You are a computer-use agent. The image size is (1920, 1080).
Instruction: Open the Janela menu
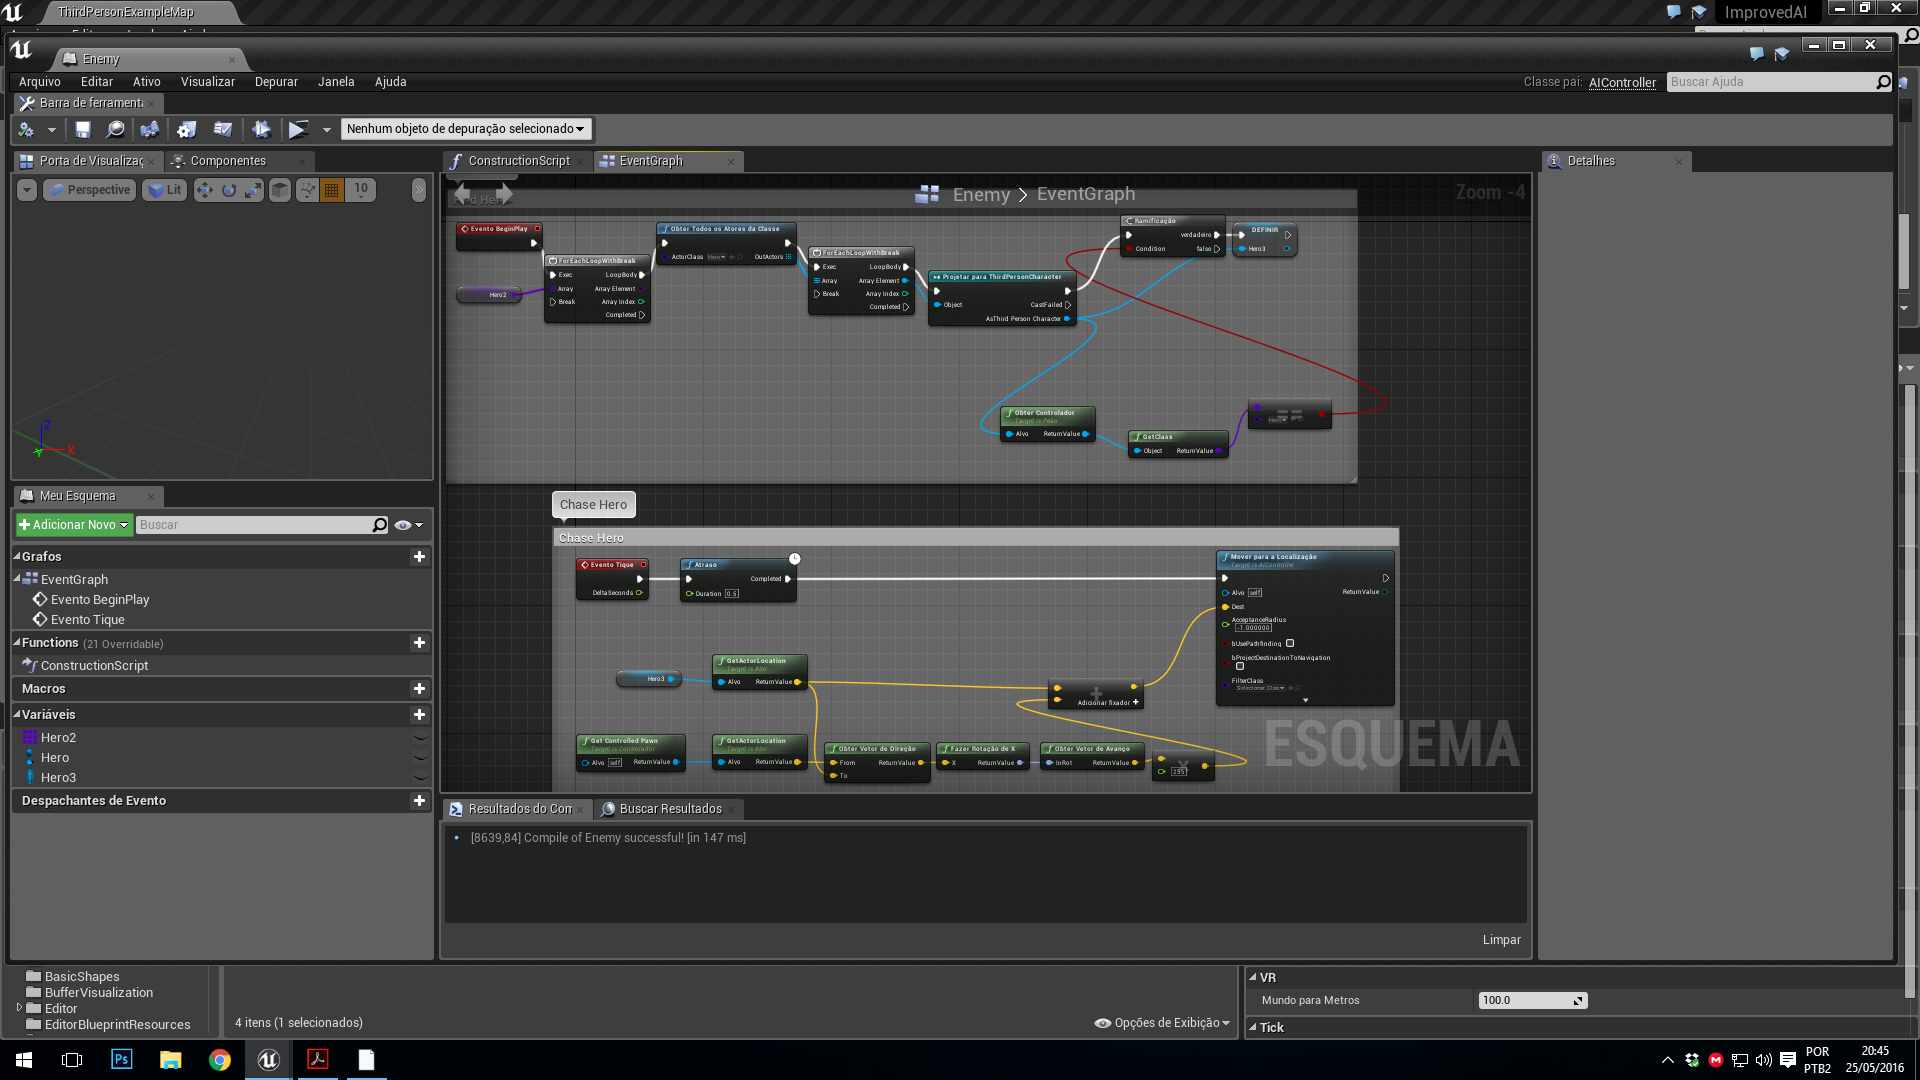336,82
